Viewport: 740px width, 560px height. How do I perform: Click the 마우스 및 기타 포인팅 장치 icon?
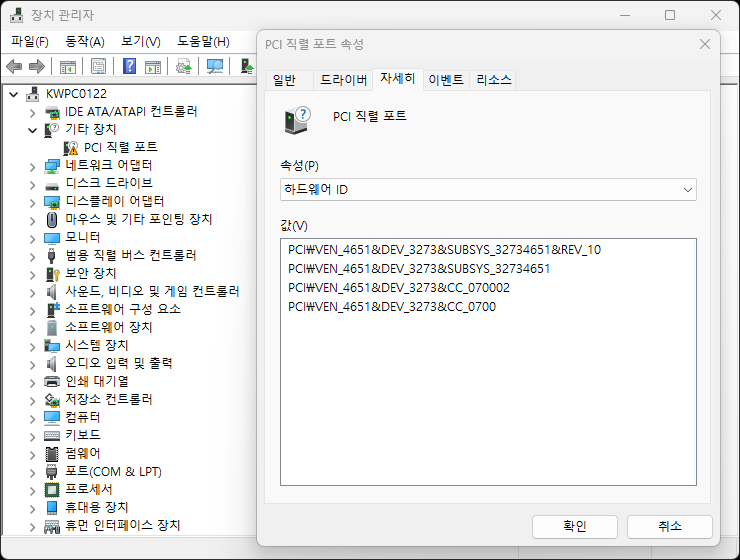tap(52, 219)
